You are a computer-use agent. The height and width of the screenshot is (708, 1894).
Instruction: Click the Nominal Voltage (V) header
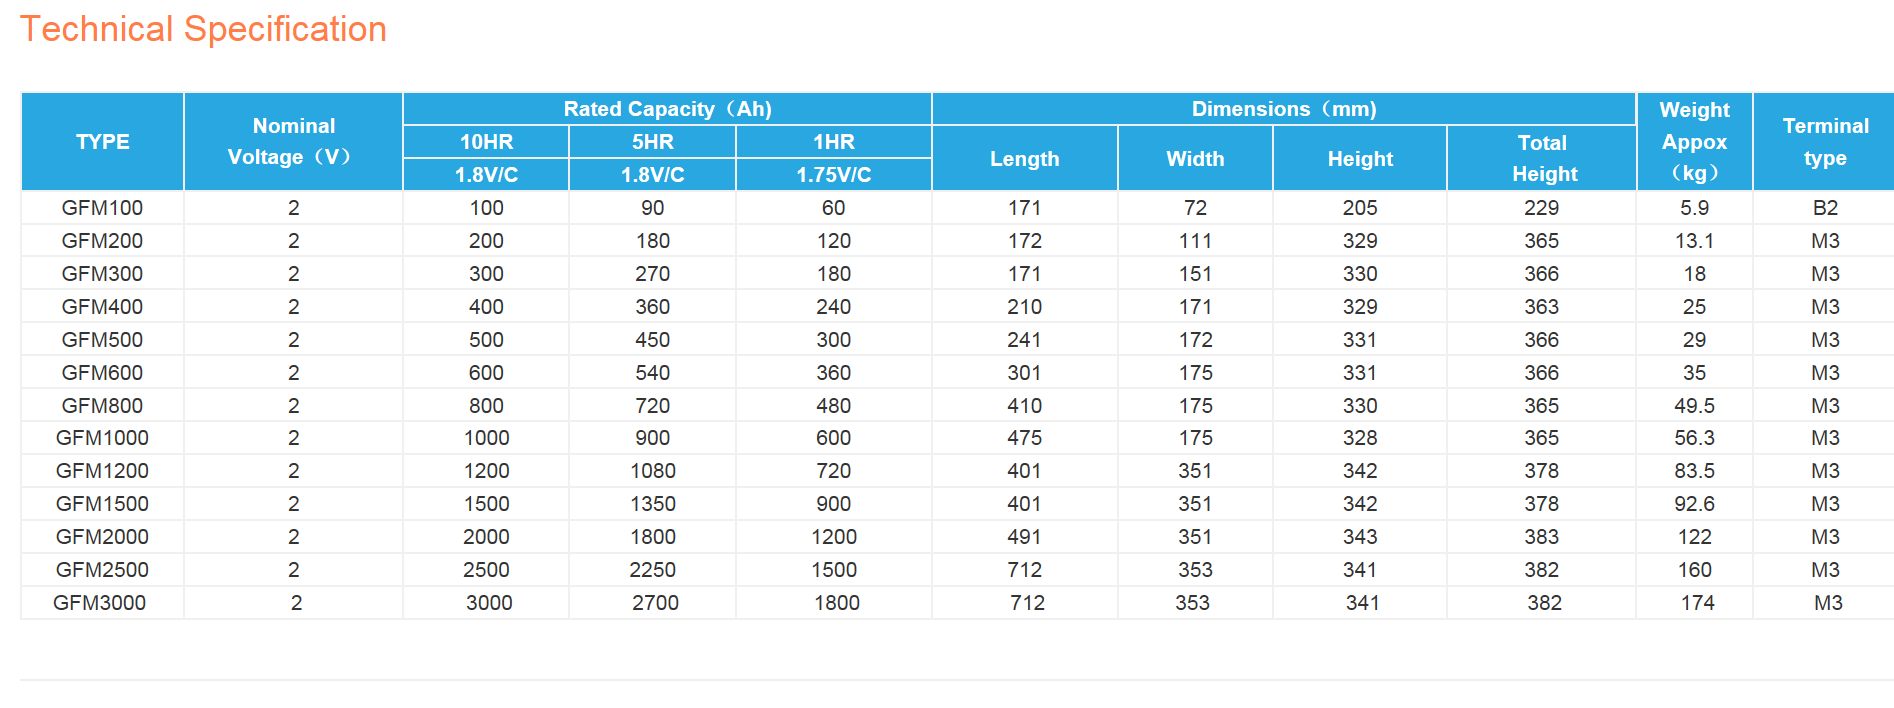(x=293, y=142)
